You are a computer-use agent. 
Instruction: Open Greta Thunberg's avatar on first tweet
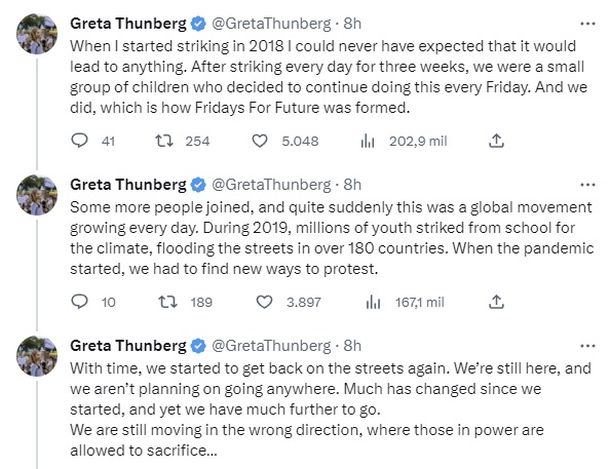(35, 37)
